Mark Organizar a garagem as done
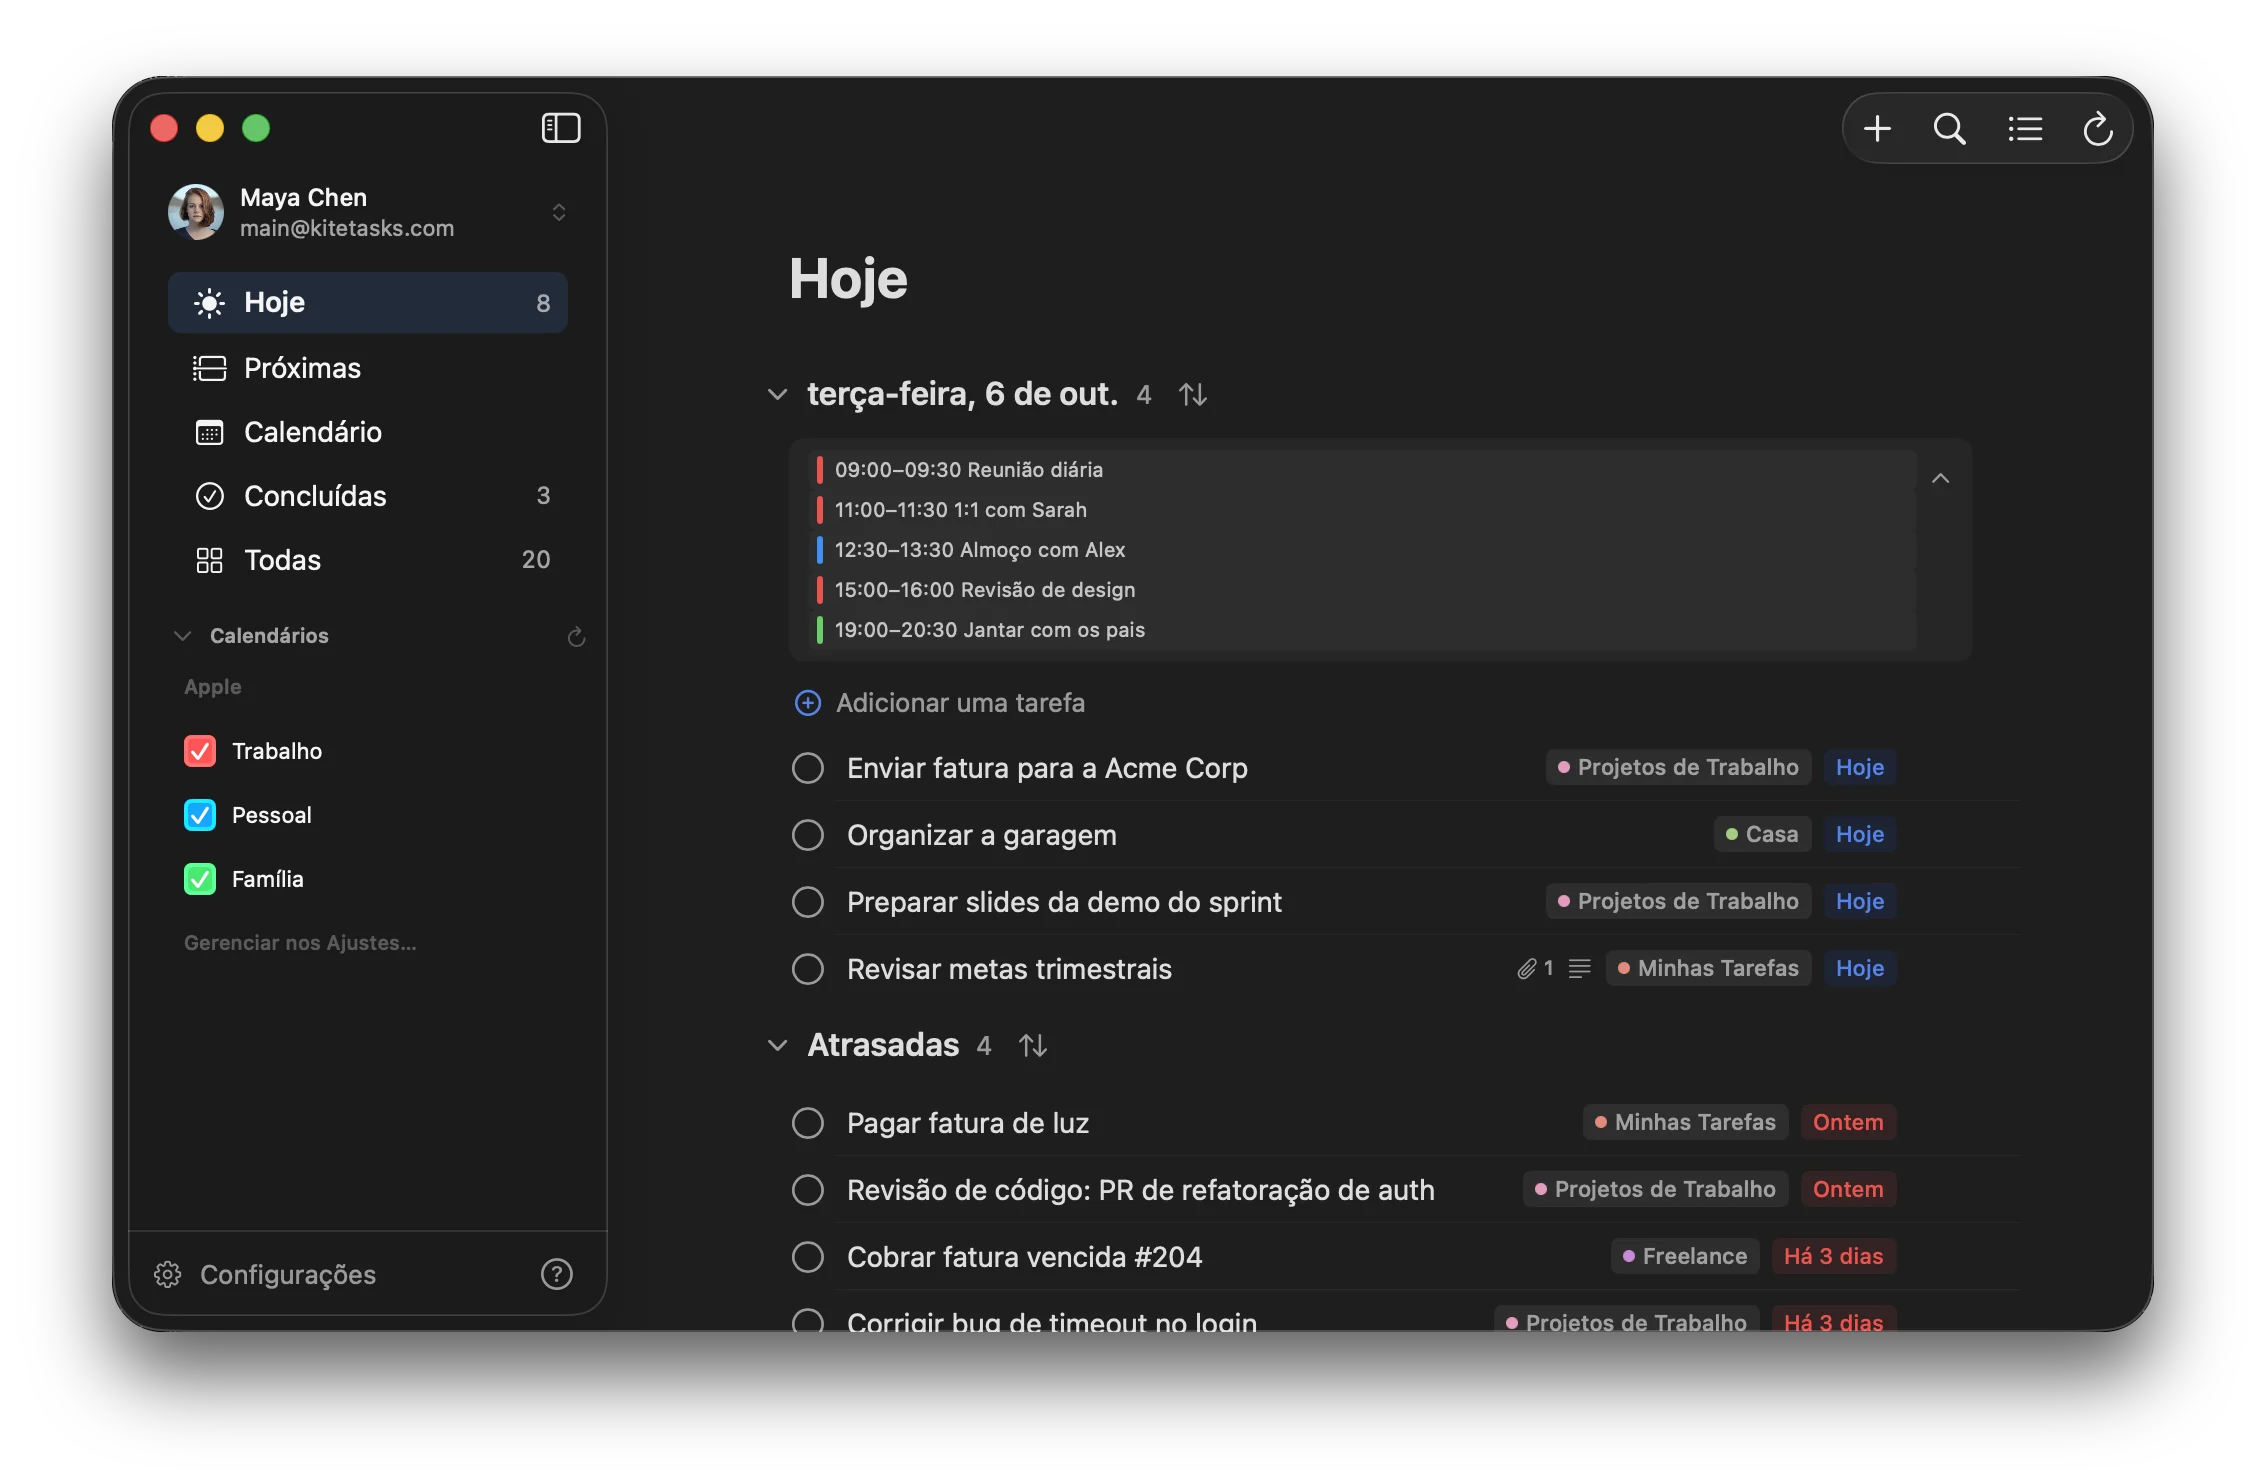 pos(808,835)
